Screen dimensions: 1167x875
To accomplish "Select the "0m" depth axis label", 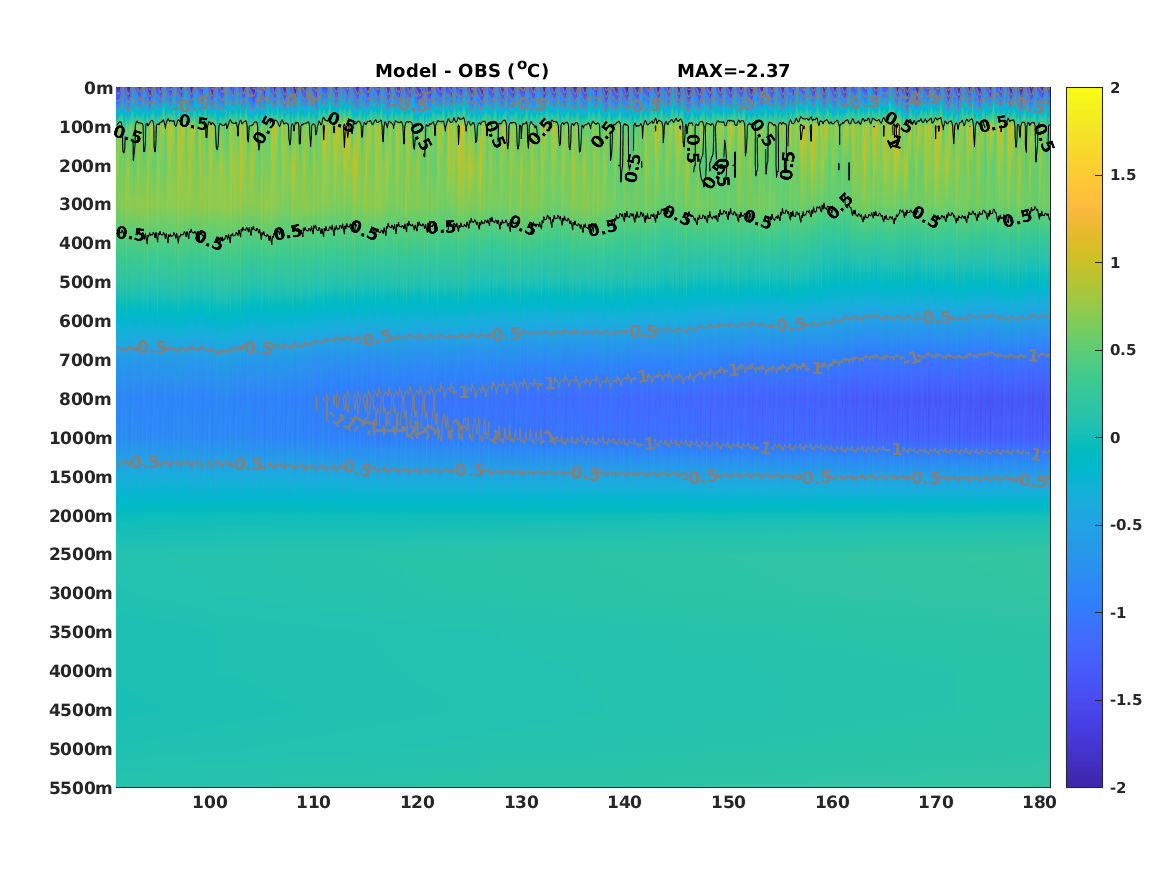I will coord(98,89).
